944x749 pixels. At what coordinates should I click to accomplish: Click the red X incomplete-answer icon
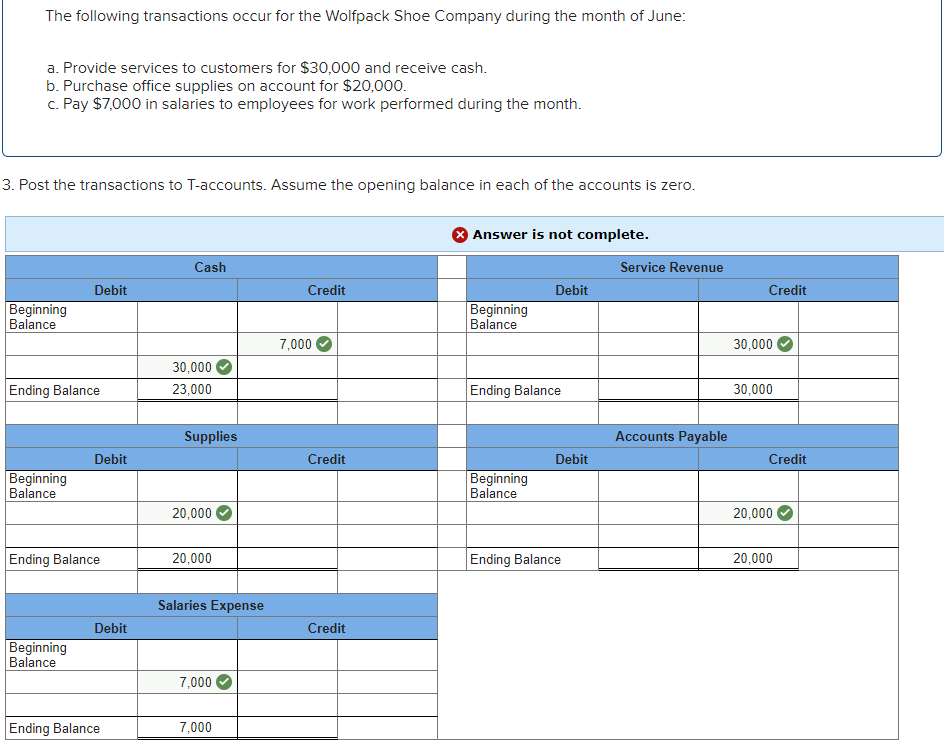pyautogui.click(x=459, y=235)
